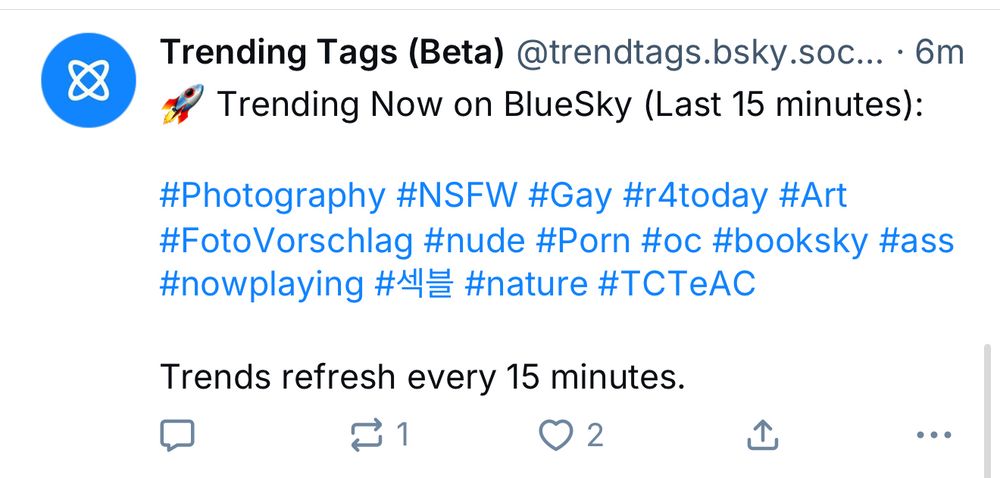Click the @trendtags.bsky.soc handle

tap(699, 53)
